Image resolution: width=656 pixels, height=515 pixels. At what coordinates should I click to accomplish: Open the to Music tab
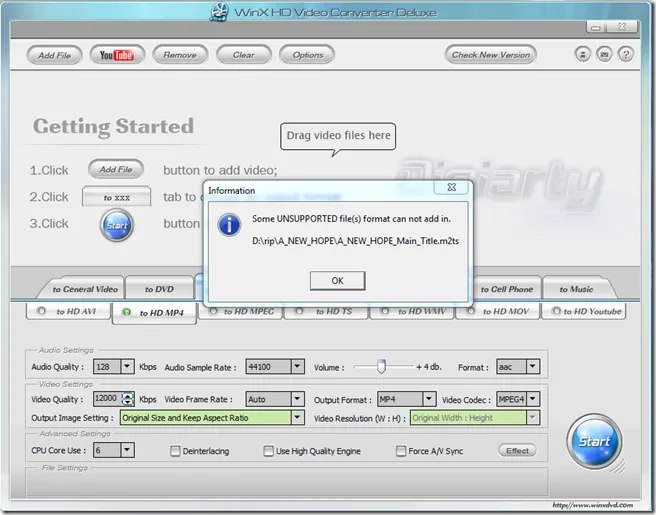coord(575,289)
